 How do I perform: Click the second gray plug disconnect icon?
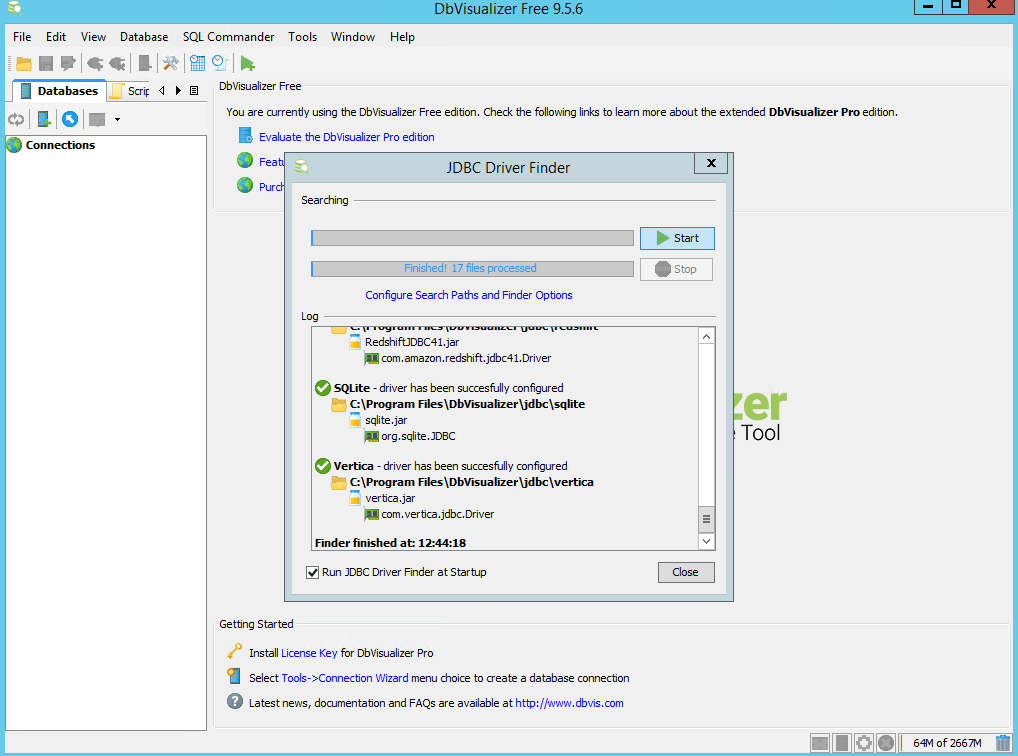[118, 63]
